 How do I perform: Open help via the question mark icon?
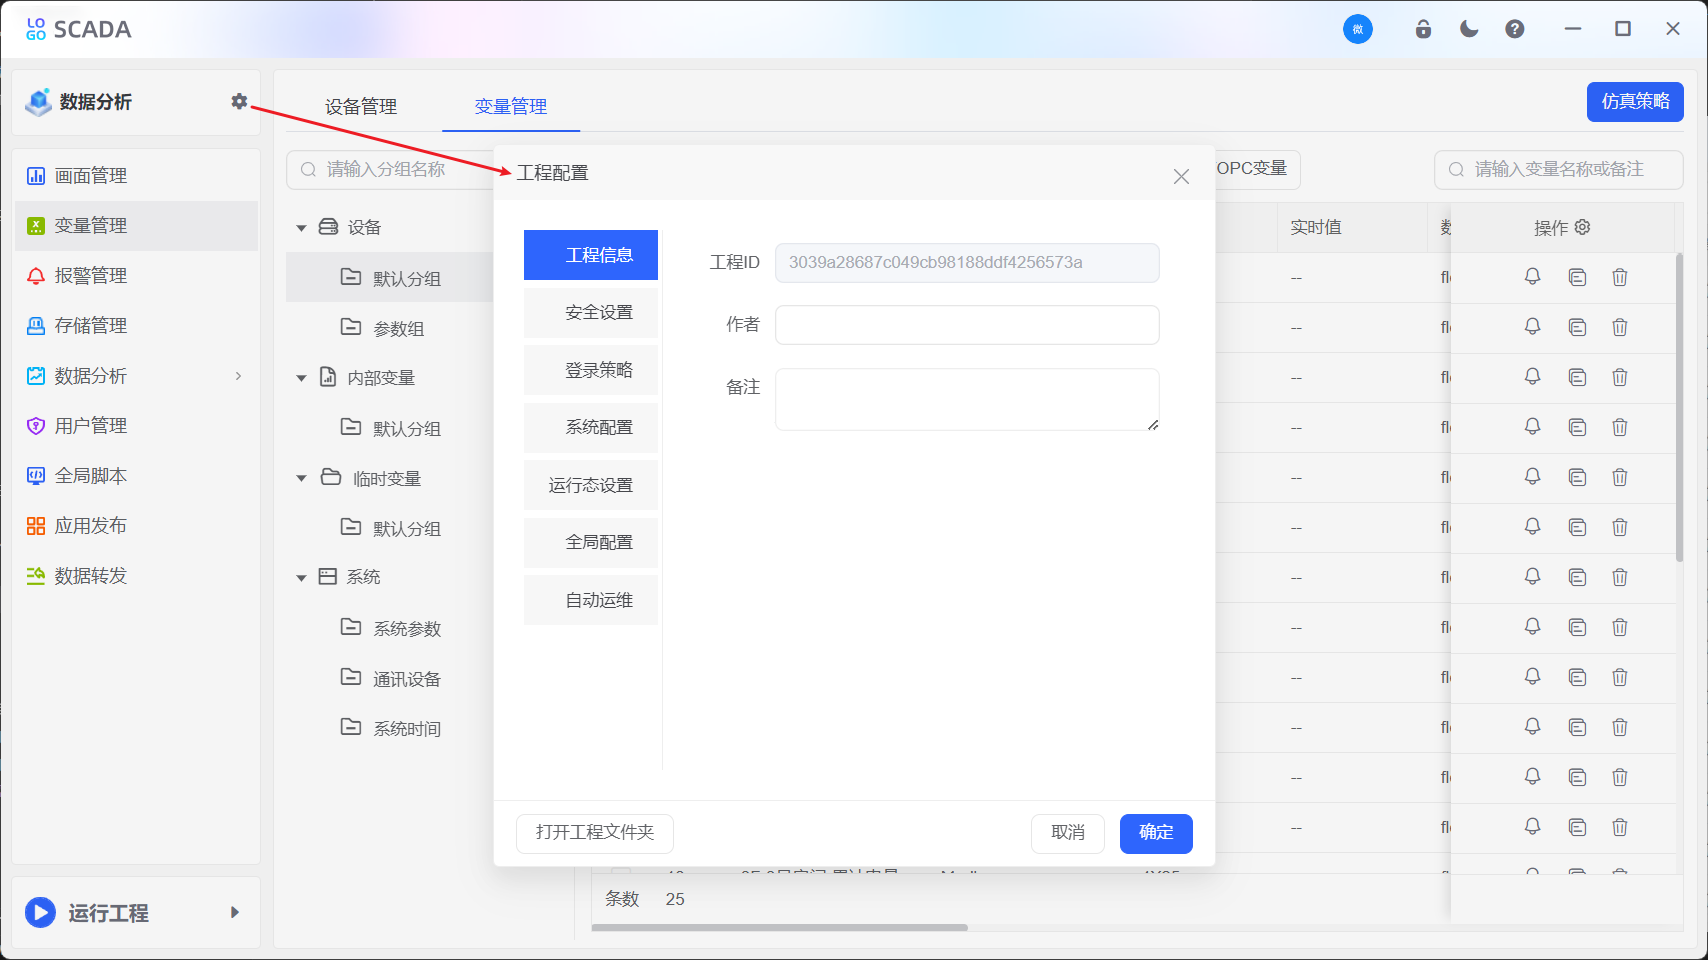click(x=1514, y=29)
